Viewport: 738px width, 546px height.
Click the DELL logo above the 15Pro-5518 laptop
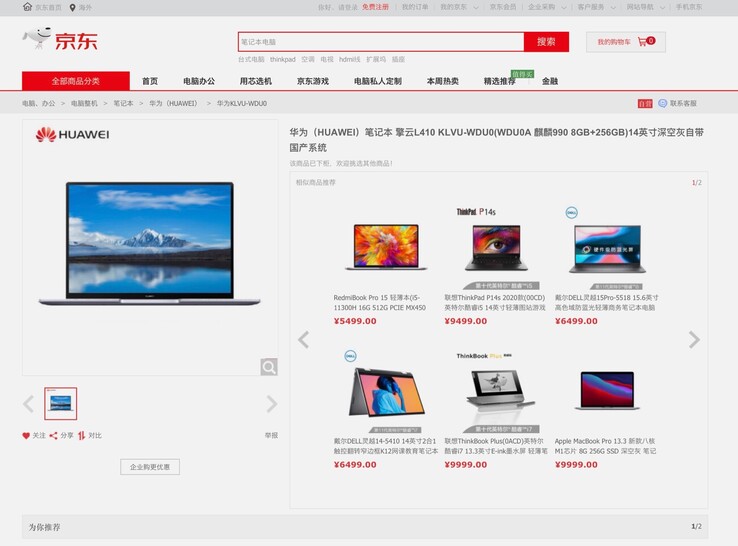tap(571, 213)
